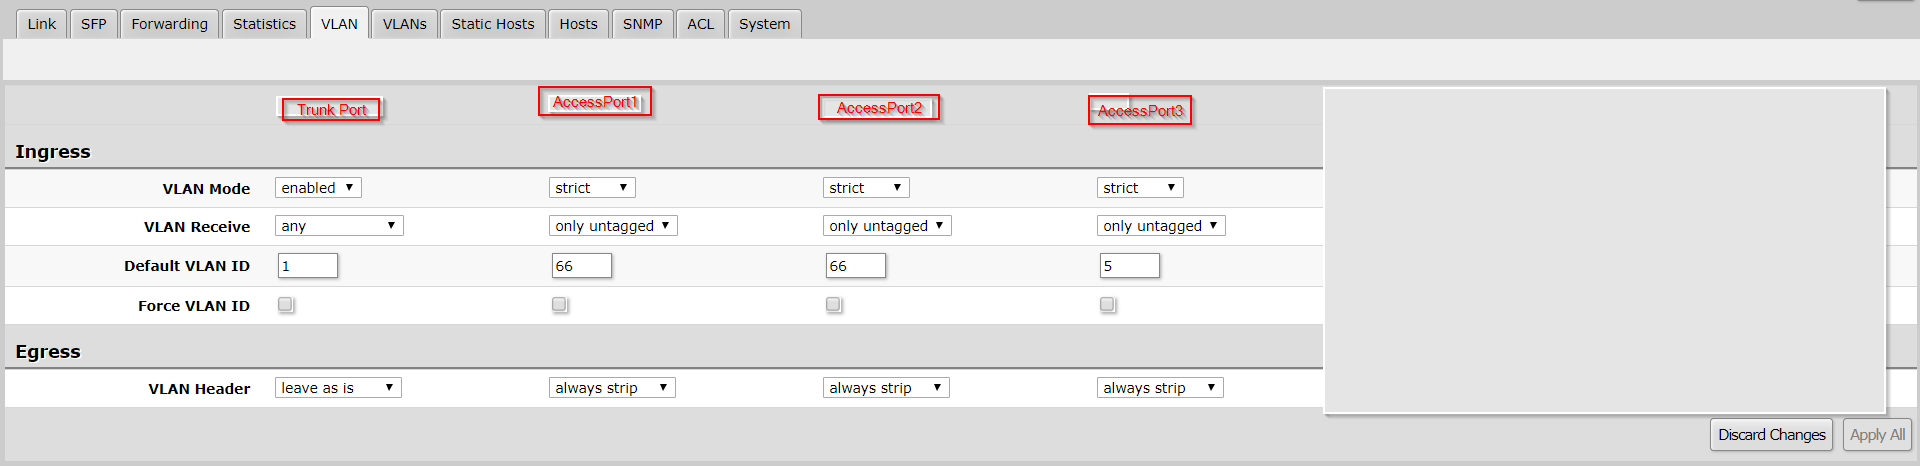Image resolution: width=1920 pixels, height=466 pixels.
Task: Open the Static Hosts tab
Action: click(492, 24)
